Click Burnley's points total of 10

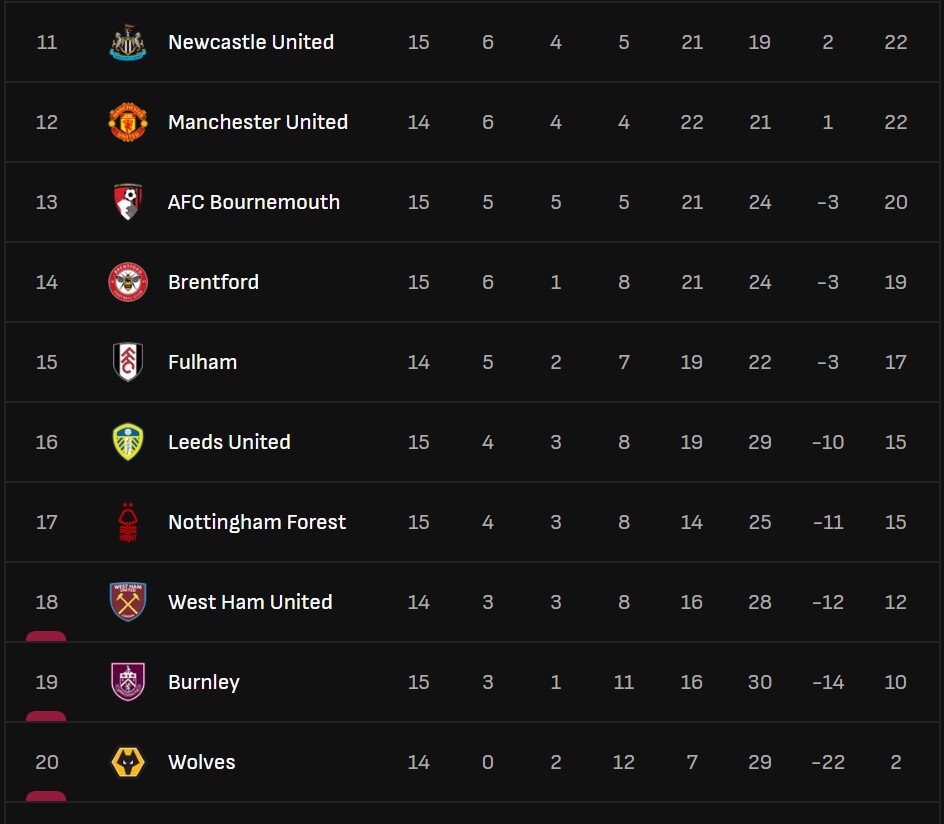pos(895,682)
